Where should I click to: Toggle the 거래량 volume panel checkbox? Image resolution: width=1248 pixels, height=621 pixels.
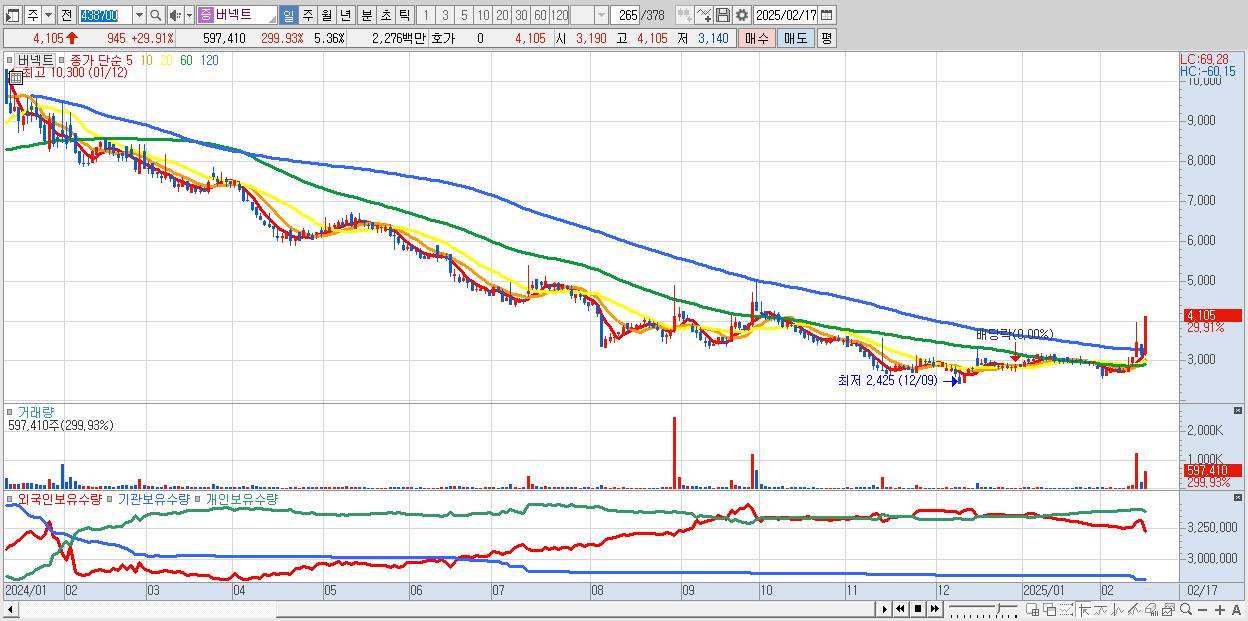coord(9,412)
